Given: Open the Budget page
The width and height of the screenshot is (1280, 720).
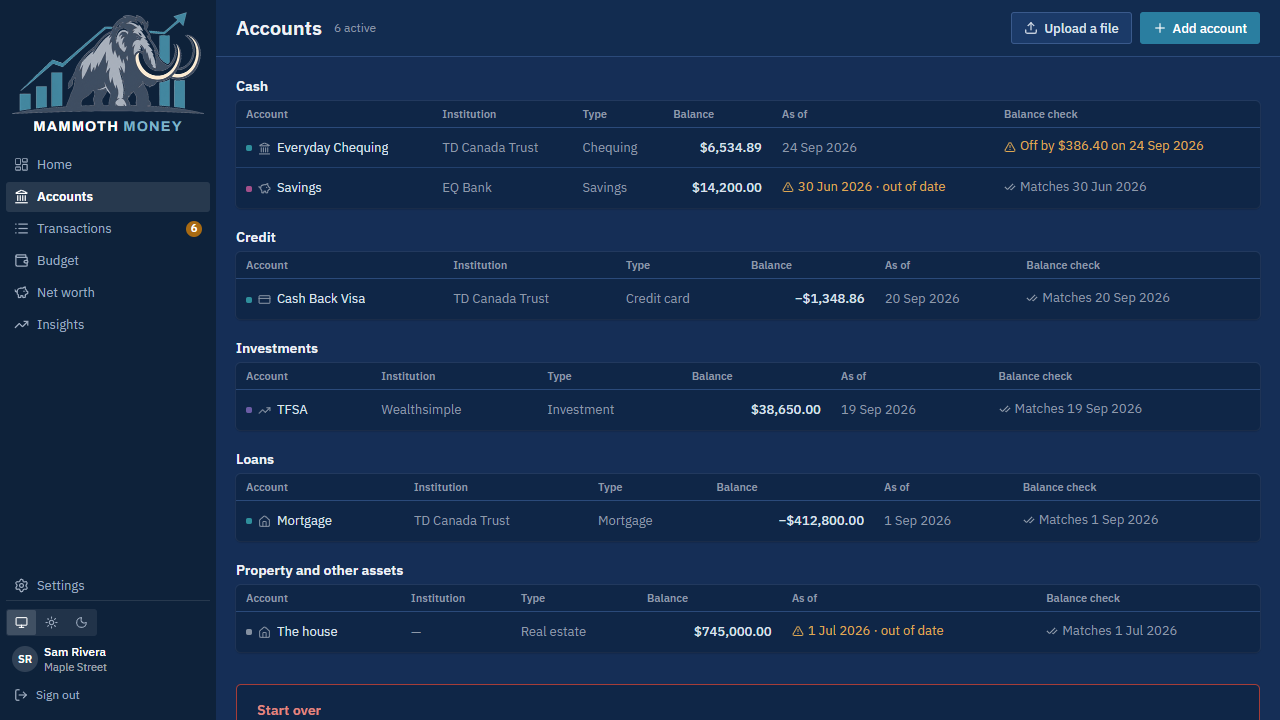Looking at the screenshot, I should click(108, 261).
